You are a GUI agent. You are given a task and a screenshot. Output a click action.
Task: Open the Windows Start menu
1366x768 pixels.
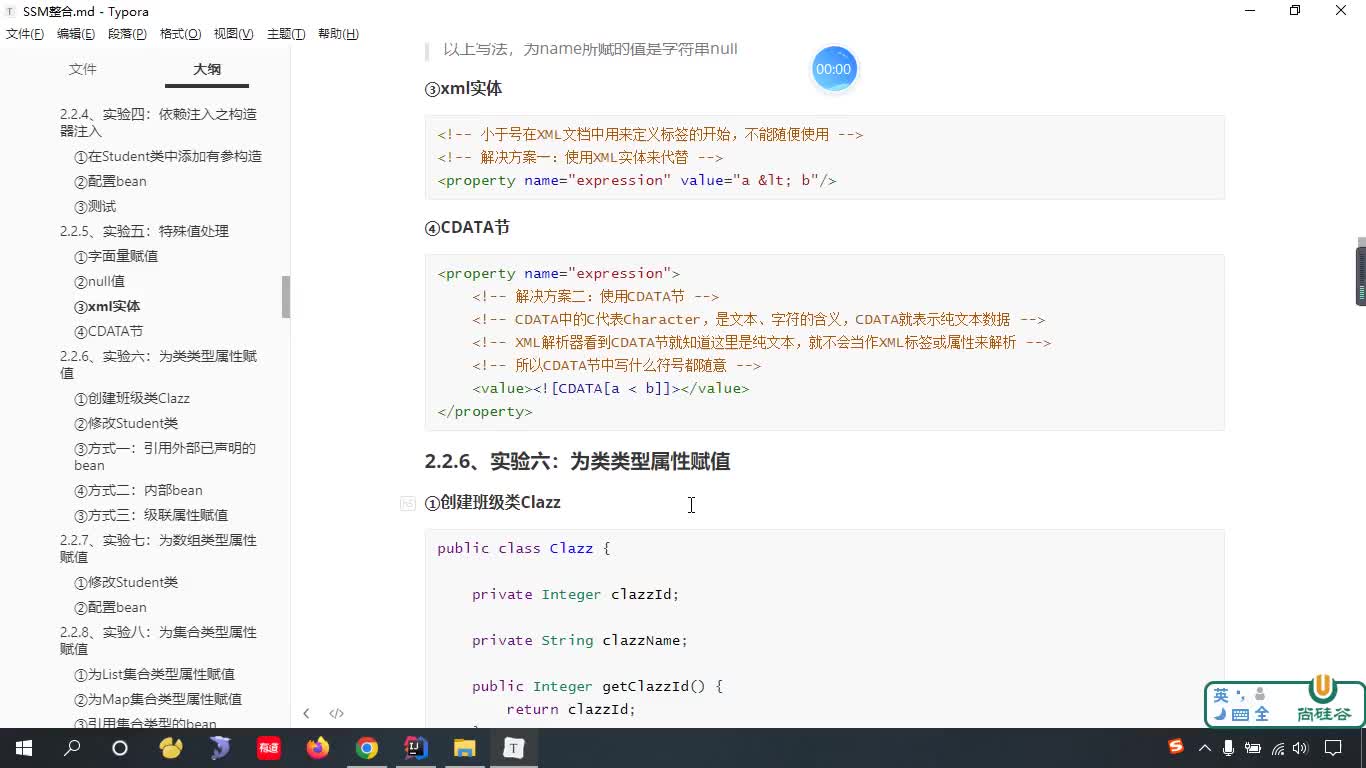tap(24, 747)
